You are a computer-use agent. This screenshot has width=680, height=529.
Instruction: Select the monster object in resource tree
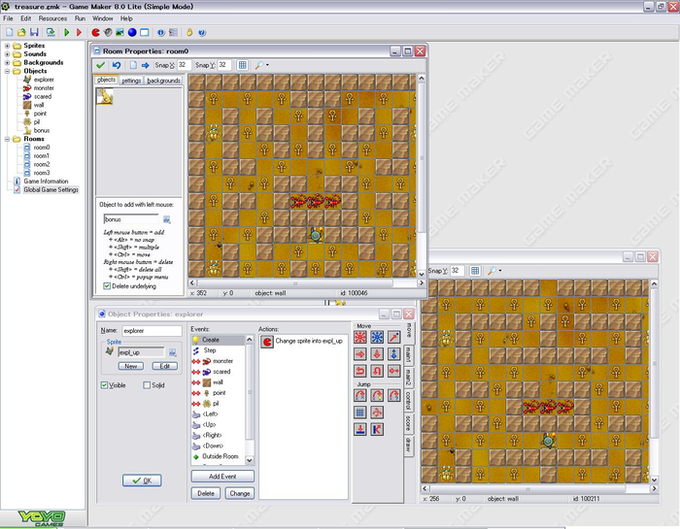click(43, 88)
